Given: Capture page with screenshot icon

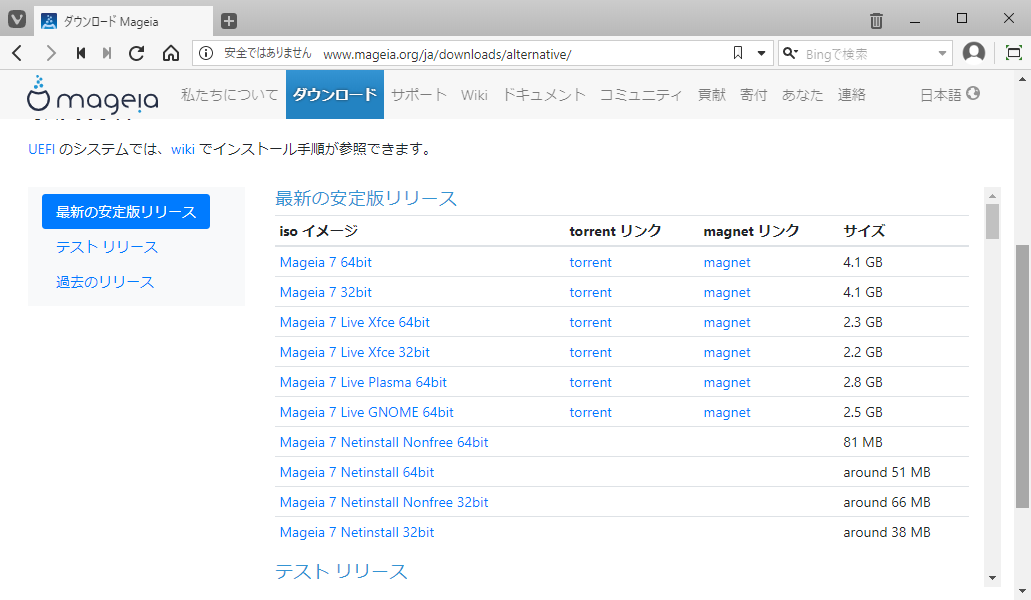Looking at the screenshot, I should pyautogui.click(x=1014, y=53).
